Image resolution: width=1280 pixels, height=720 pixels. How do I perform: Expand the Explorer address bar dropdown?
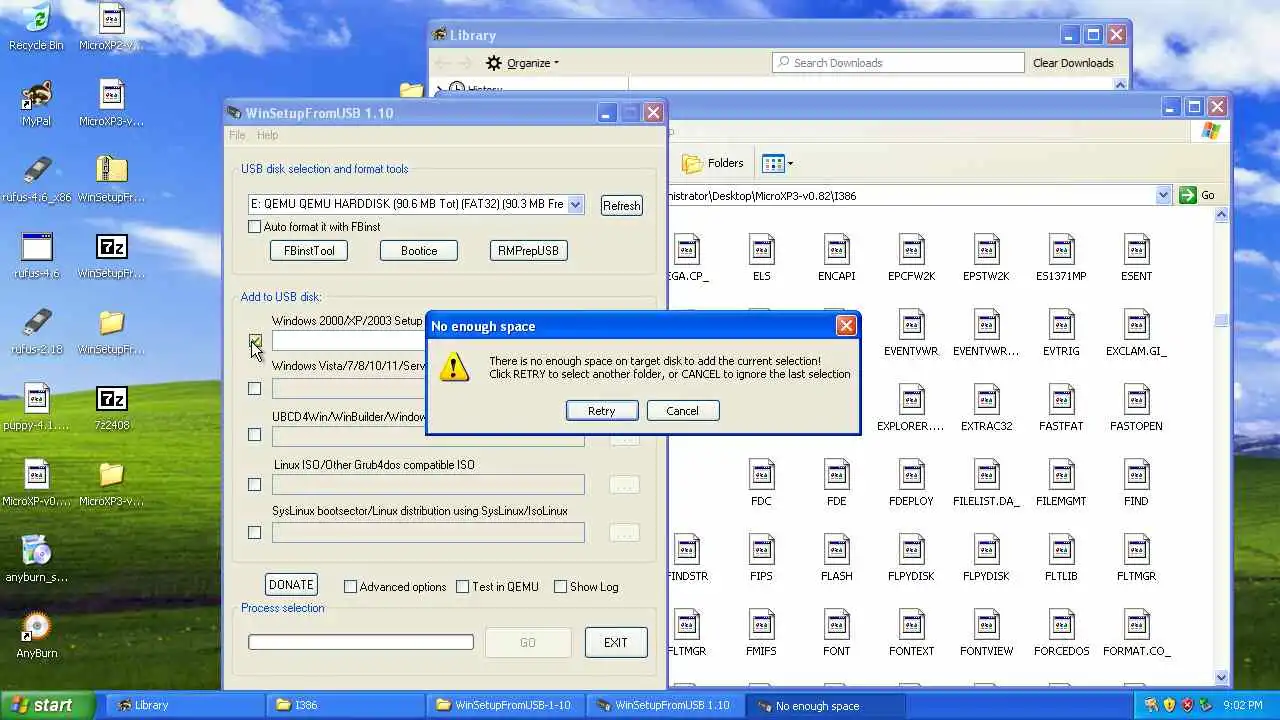coord(1163,195)
